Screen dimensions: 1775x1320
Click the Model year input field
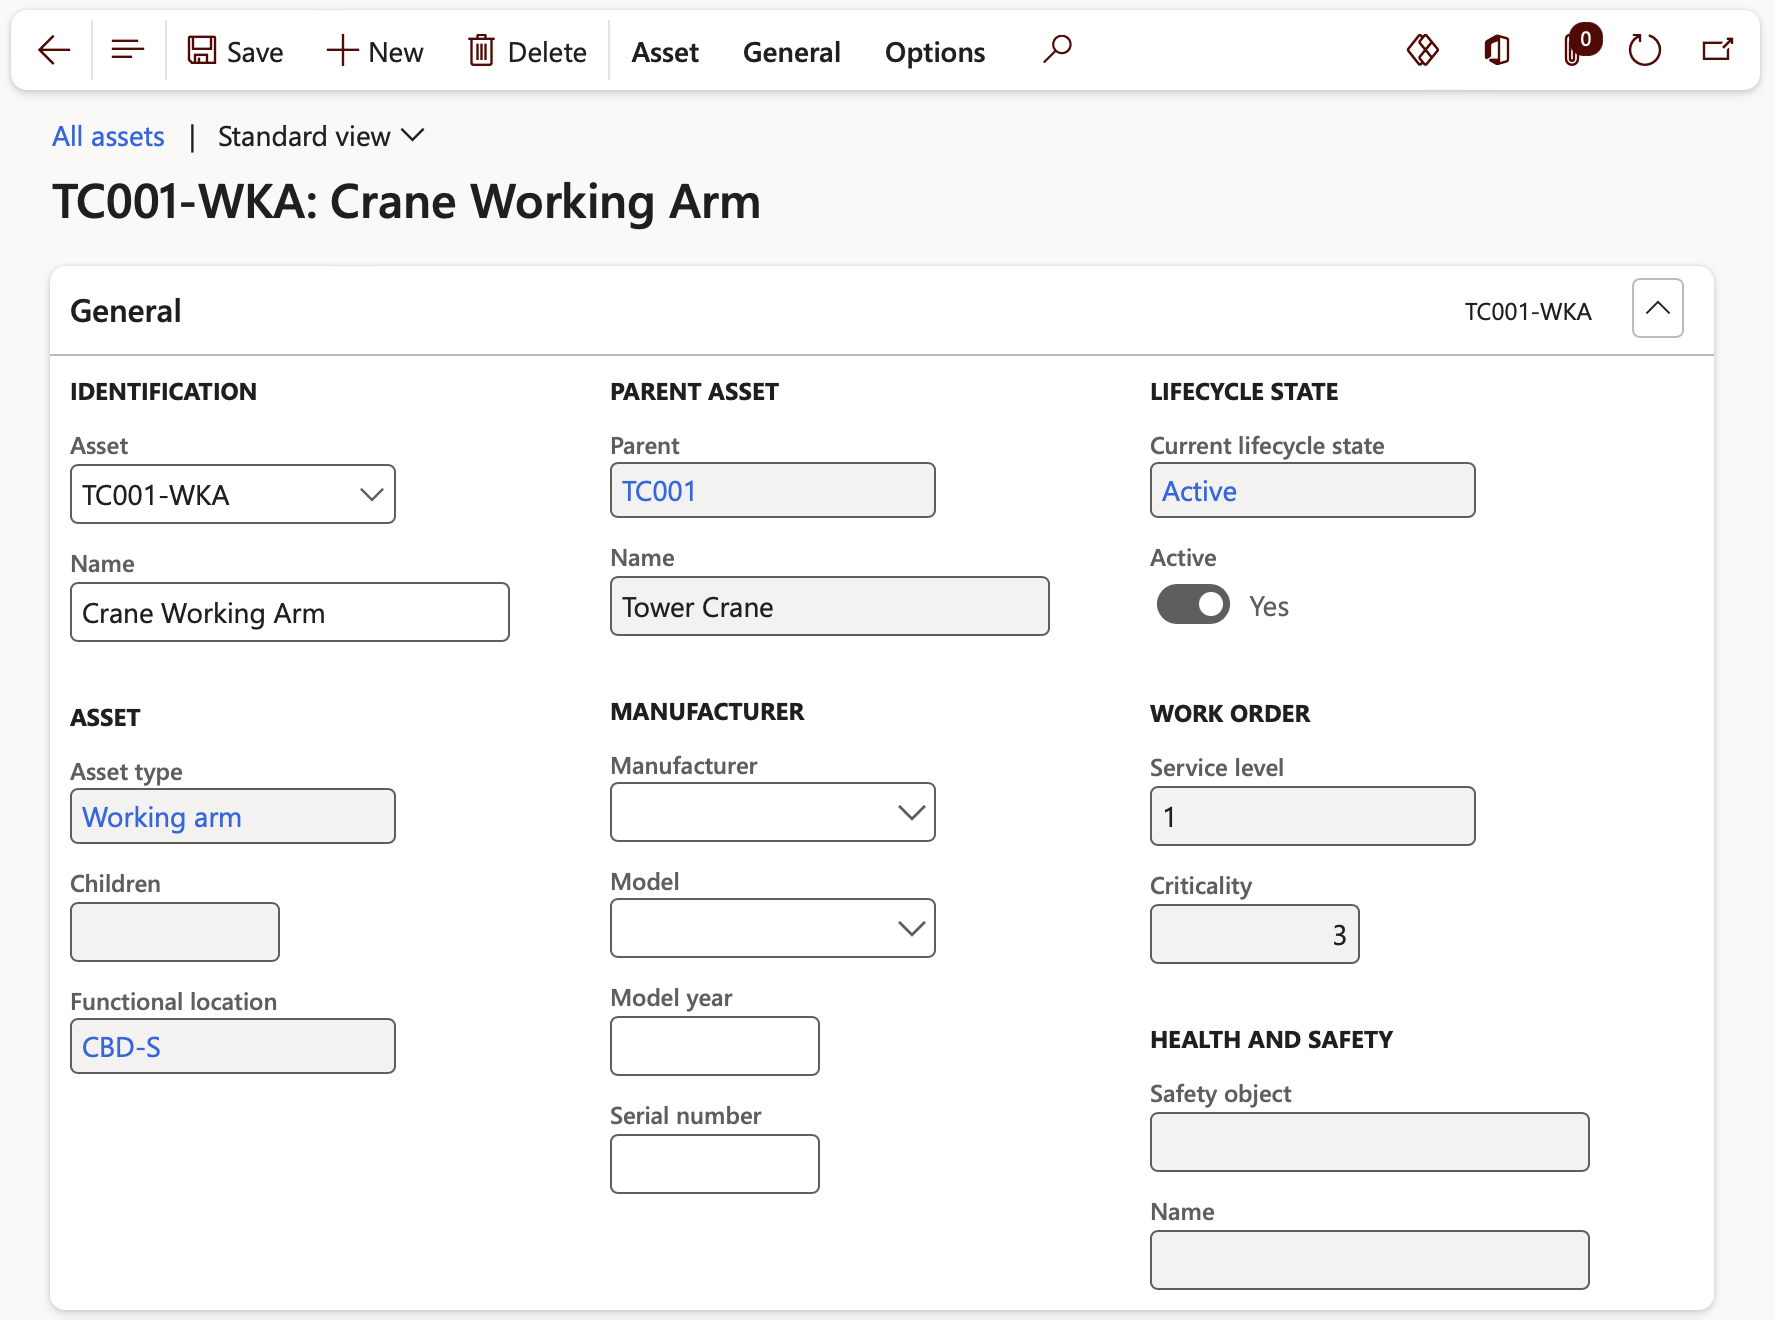[x=715, y=1046]
